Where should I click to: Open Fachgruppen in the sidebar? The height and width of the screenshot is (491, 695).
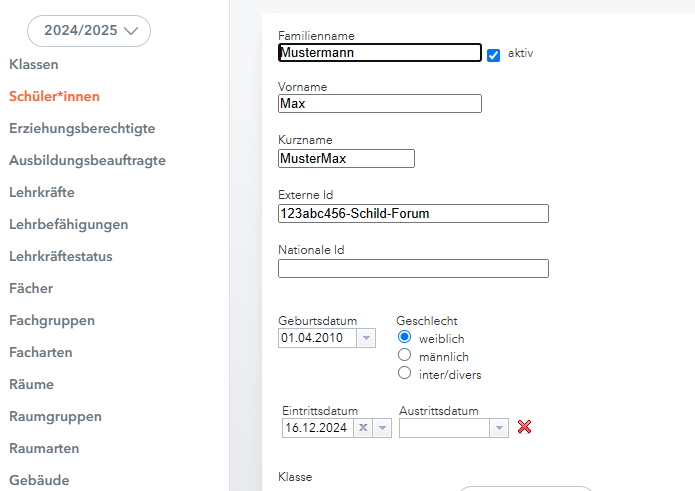52,320
